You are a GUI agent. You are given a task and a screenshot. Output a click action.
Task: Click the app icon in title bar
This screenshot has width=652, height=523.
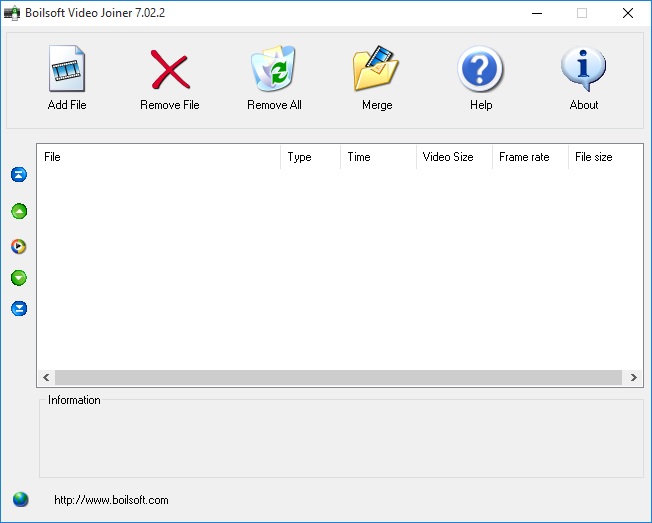click(x=12, y=13)
